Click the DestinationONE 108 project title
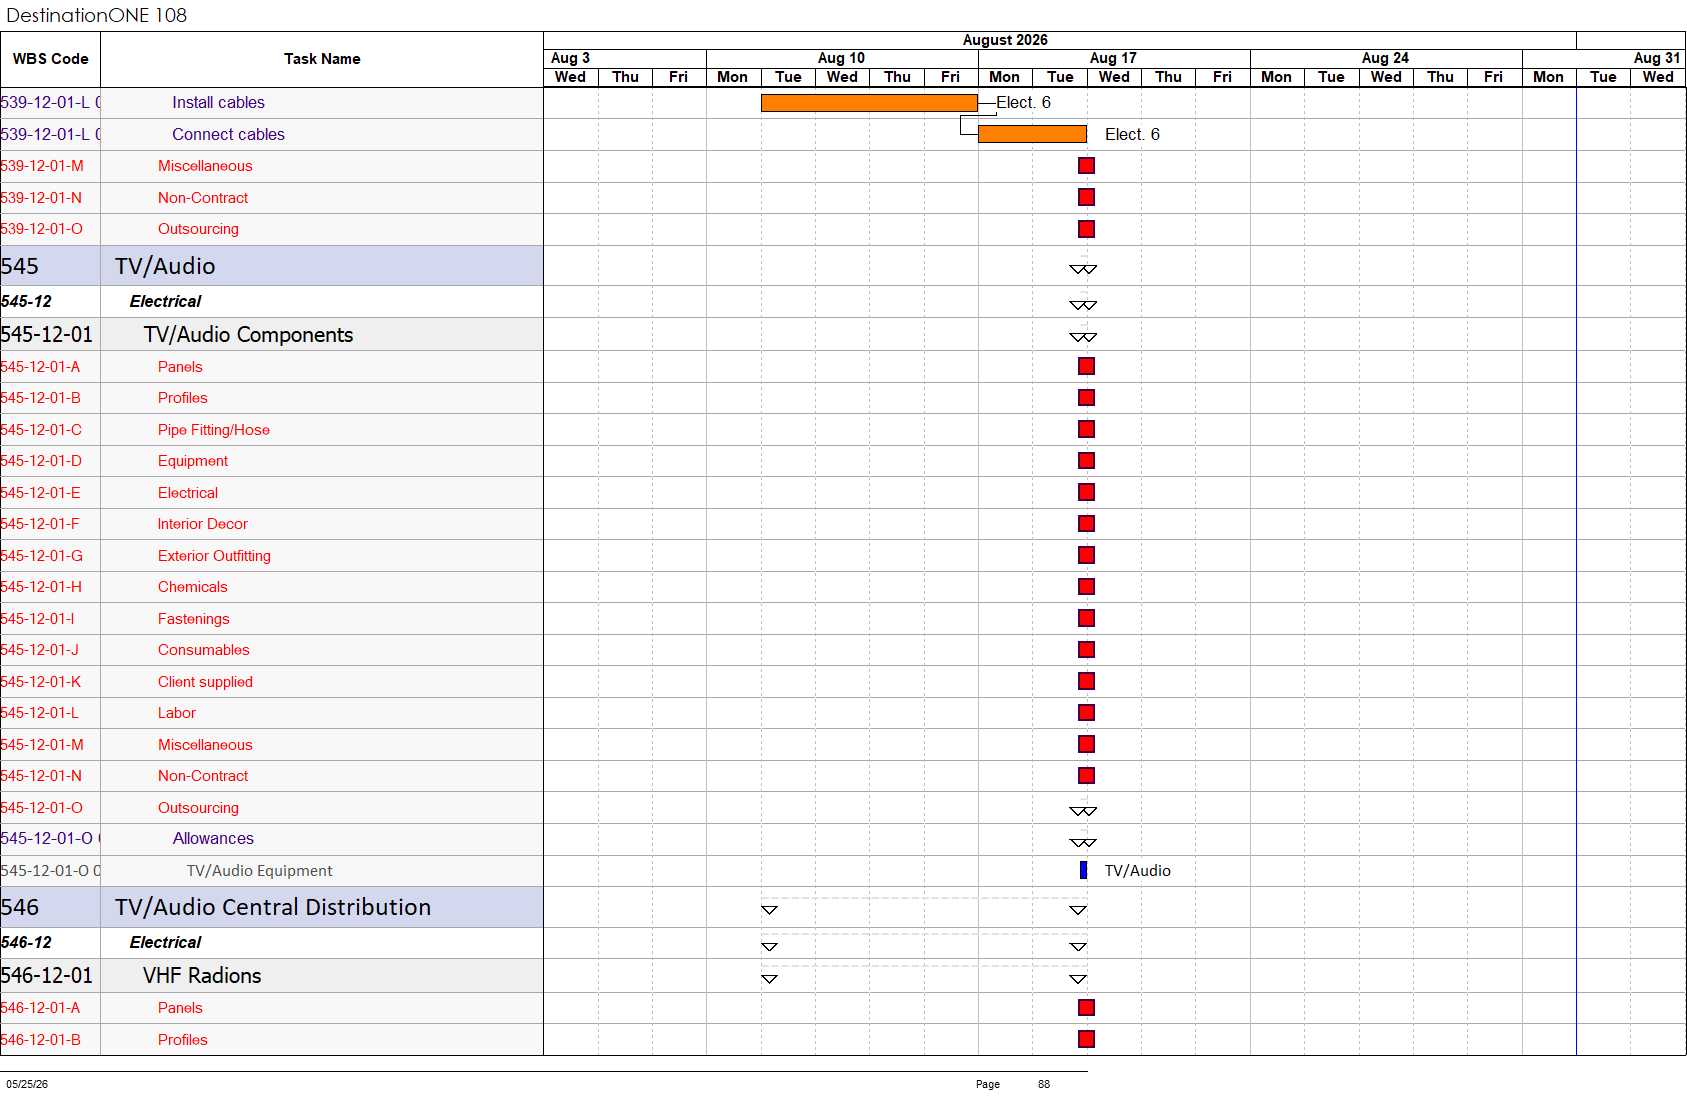1687x1097 pixels. [96, 15]
